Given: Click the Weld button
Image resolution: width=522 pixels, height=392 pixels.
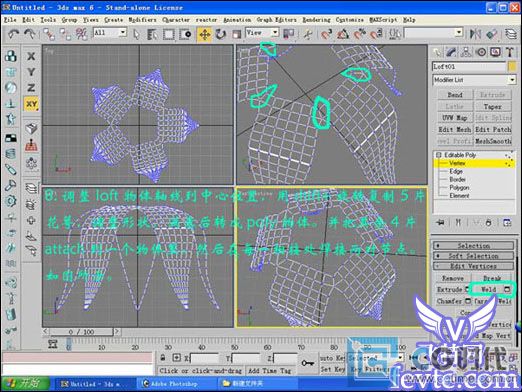Looking at the screenshot, I should (488, 289).
